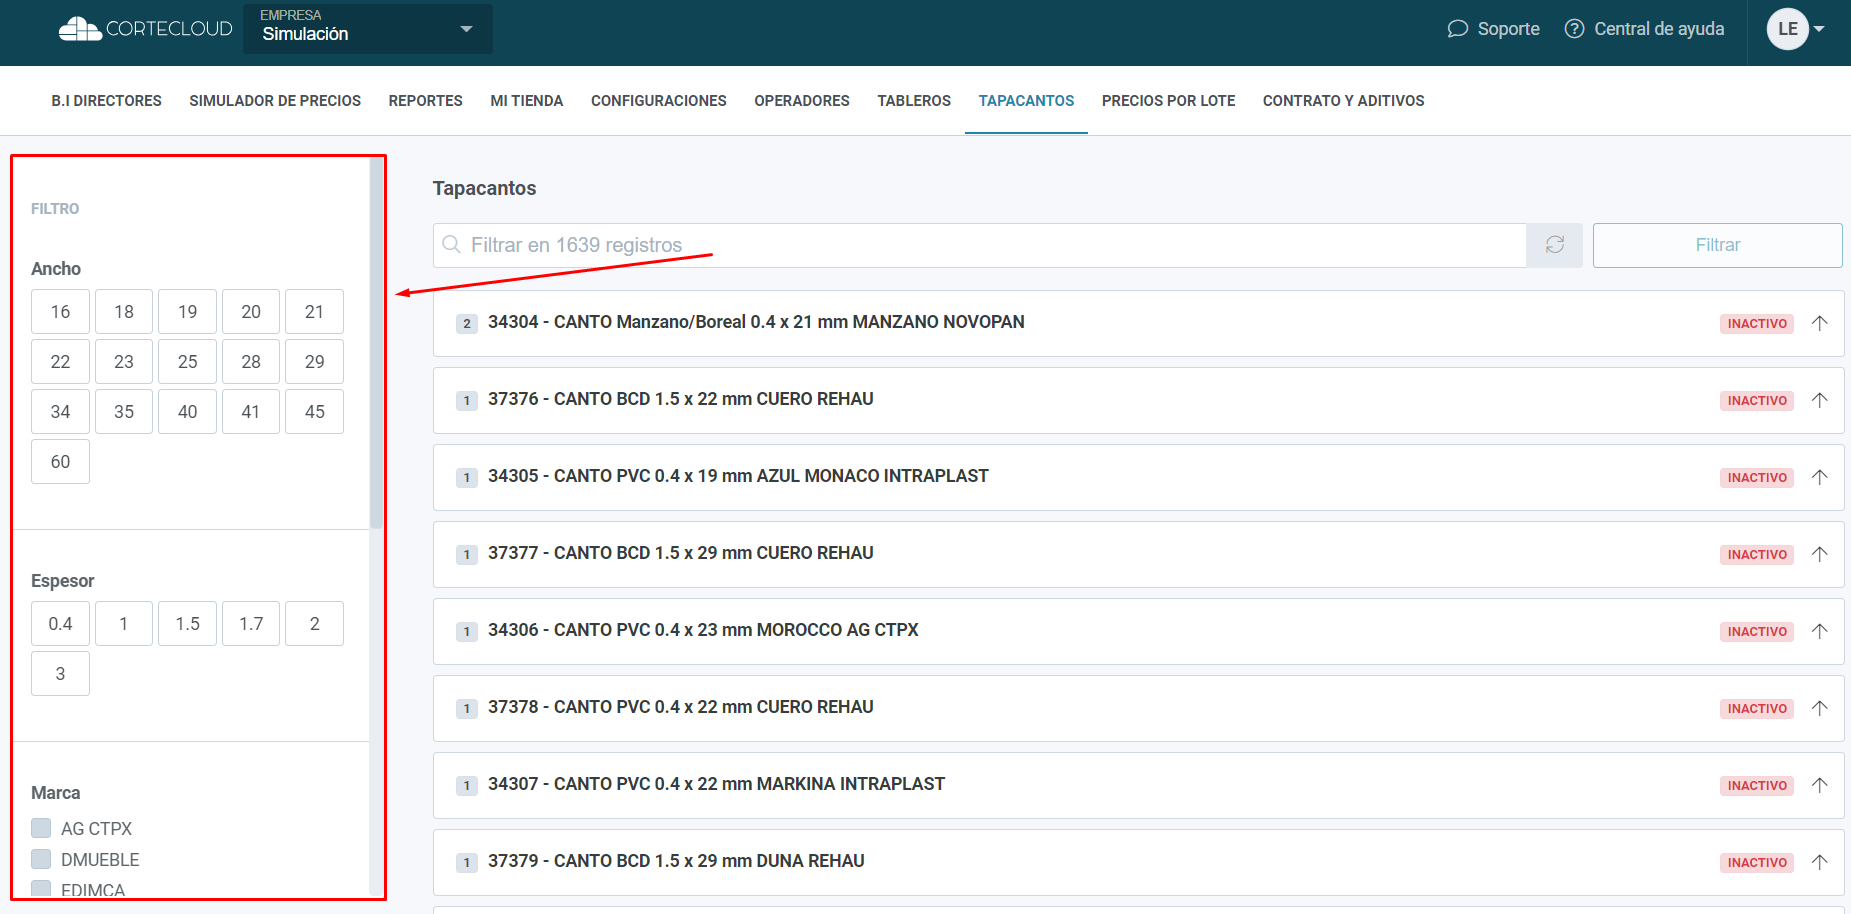The width and height of the screenshot is (1851, 914).
Task: Select Ancho 22 filter
Action: tap(60, 362)
